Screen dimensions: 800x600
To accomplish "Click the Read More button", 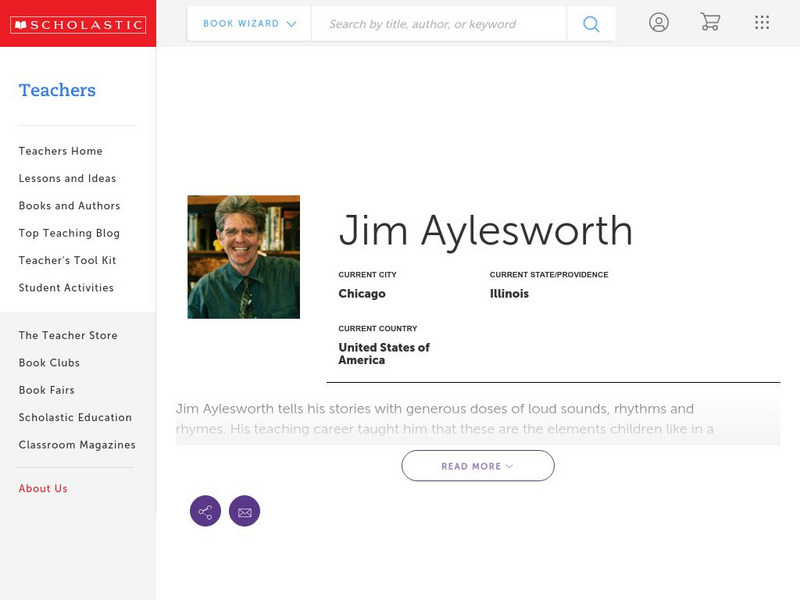I will pyautogui.click(x=478, y=465).
